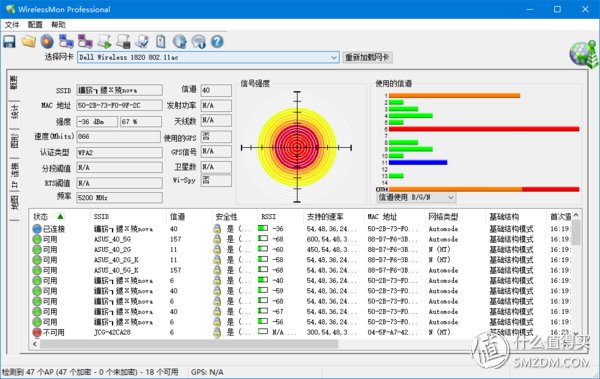Viewport: 600px width, 379px height.
Task: Click the blue channel 11 usage bar
Action: (418, 162)
